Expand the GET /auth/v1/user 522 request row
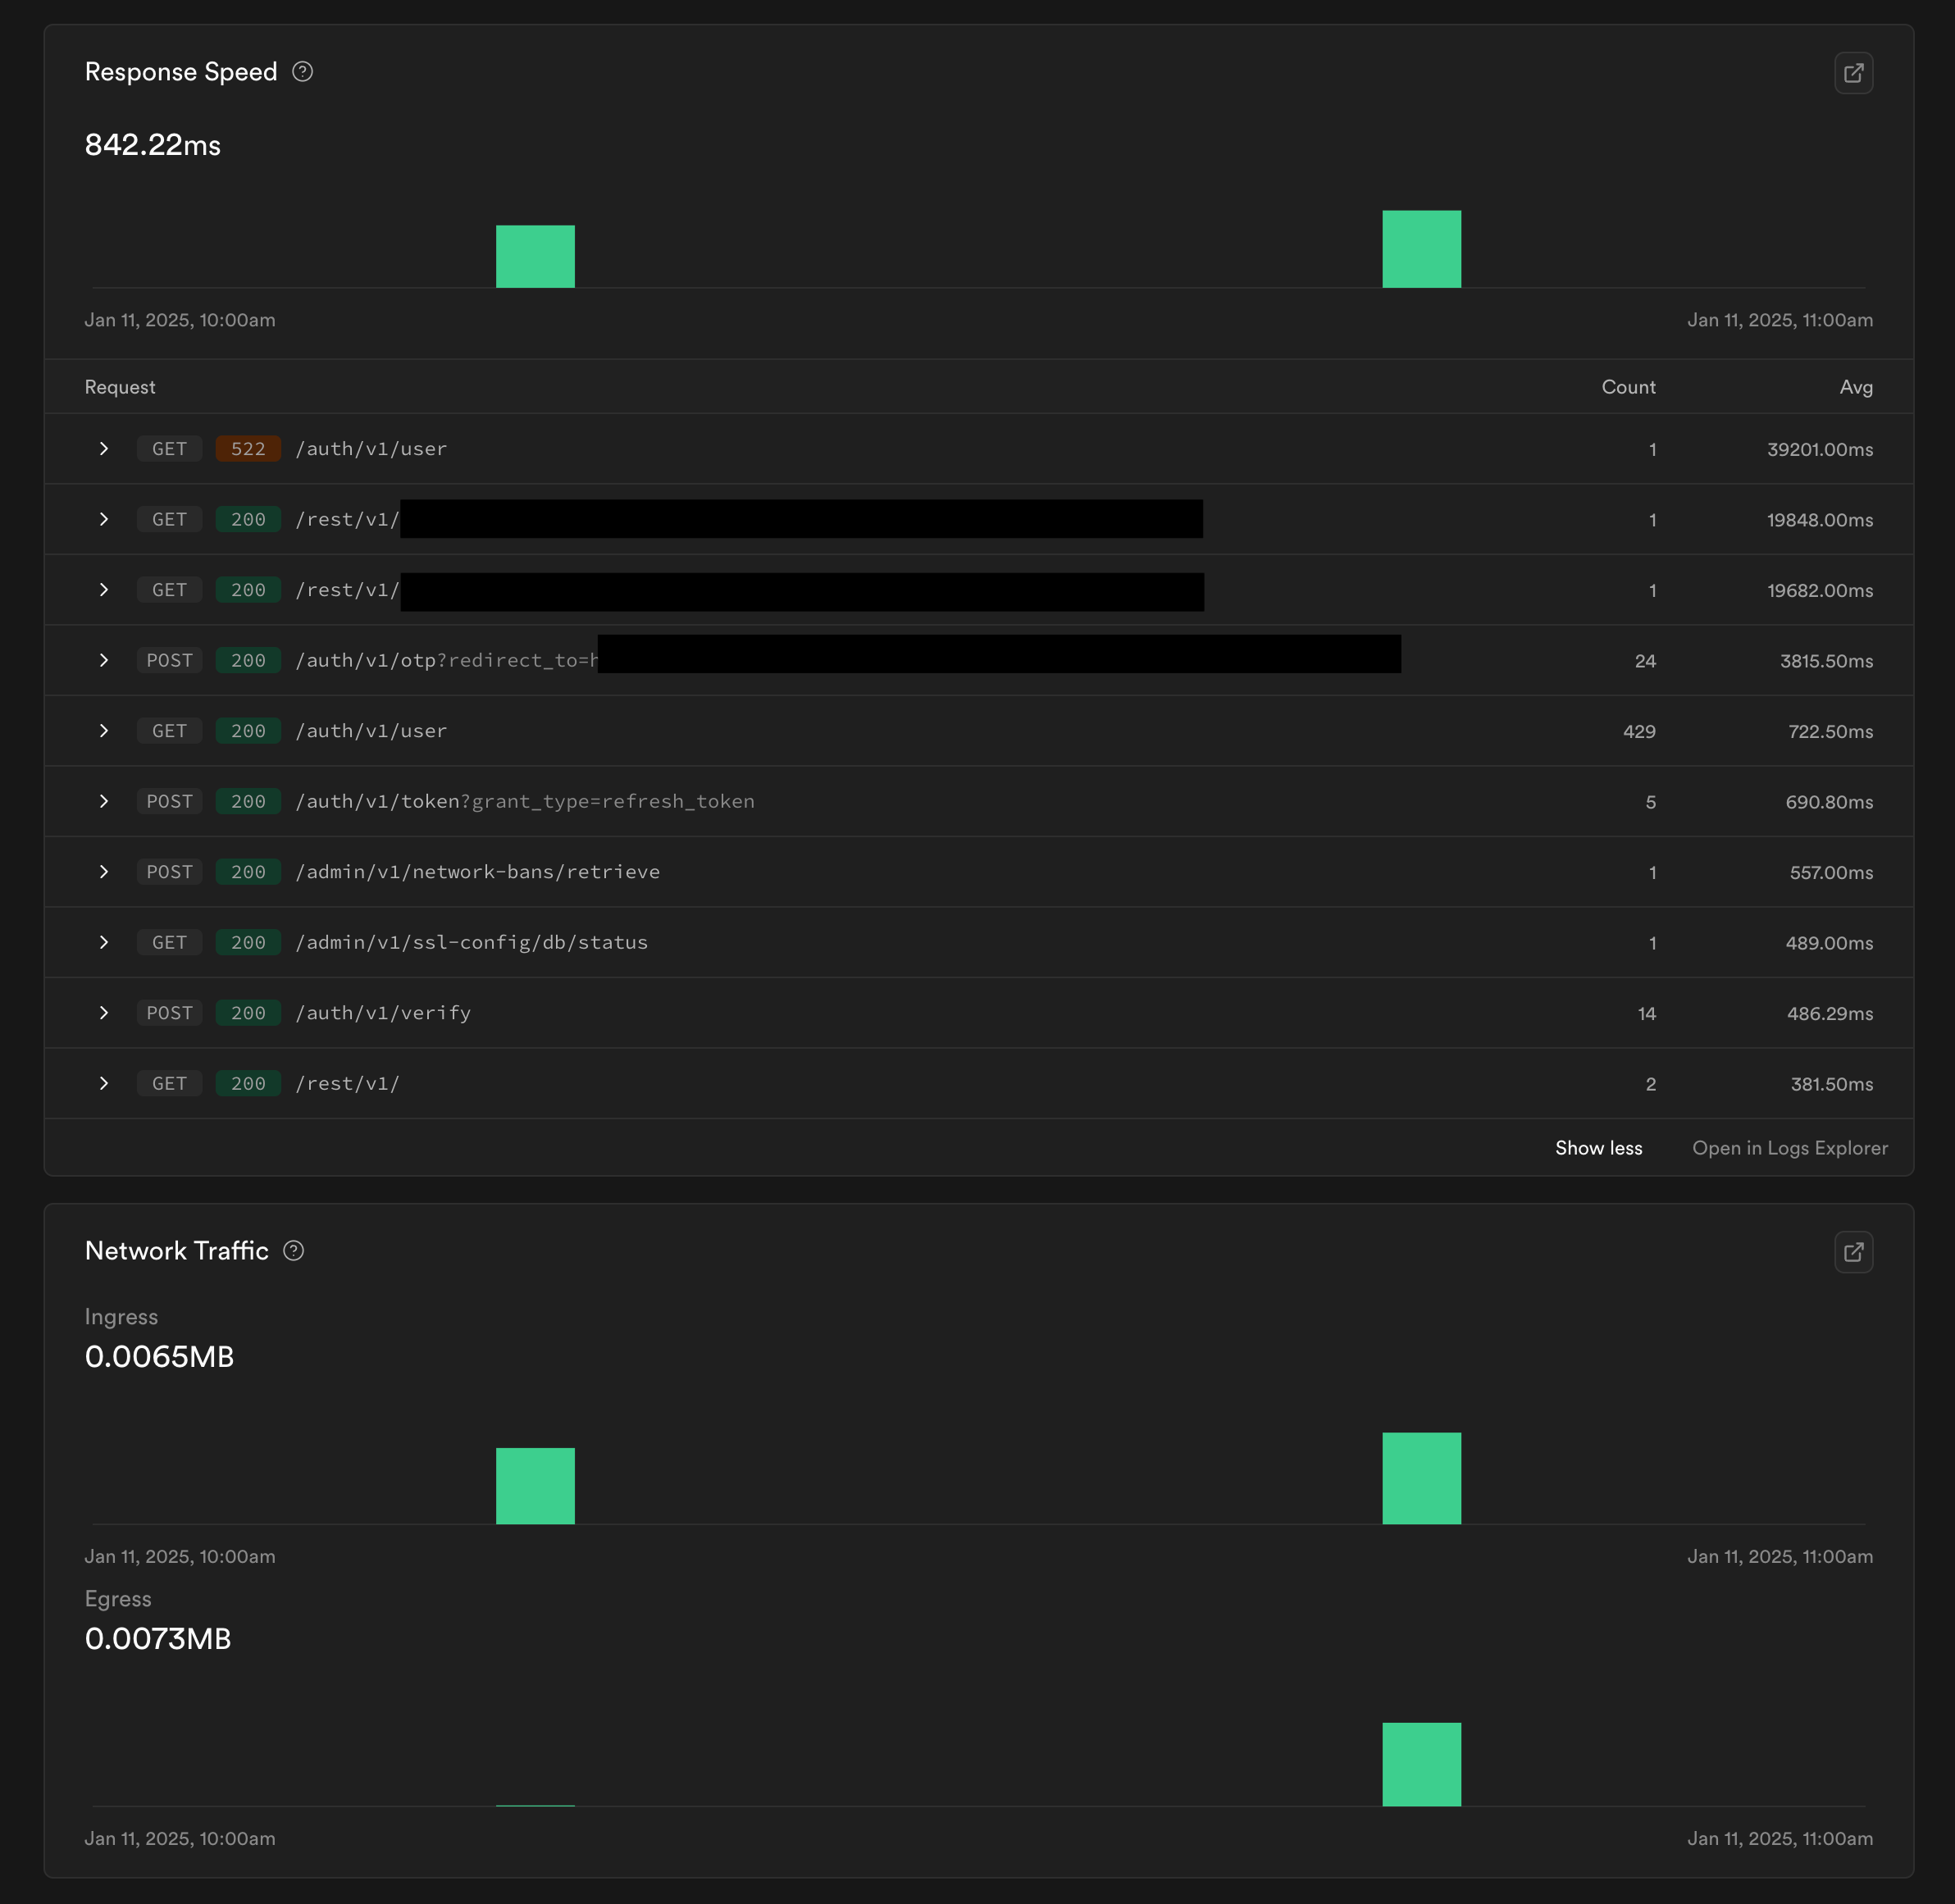The image size is (1955, 1904). pyautogui.click(x=104, y=449)
